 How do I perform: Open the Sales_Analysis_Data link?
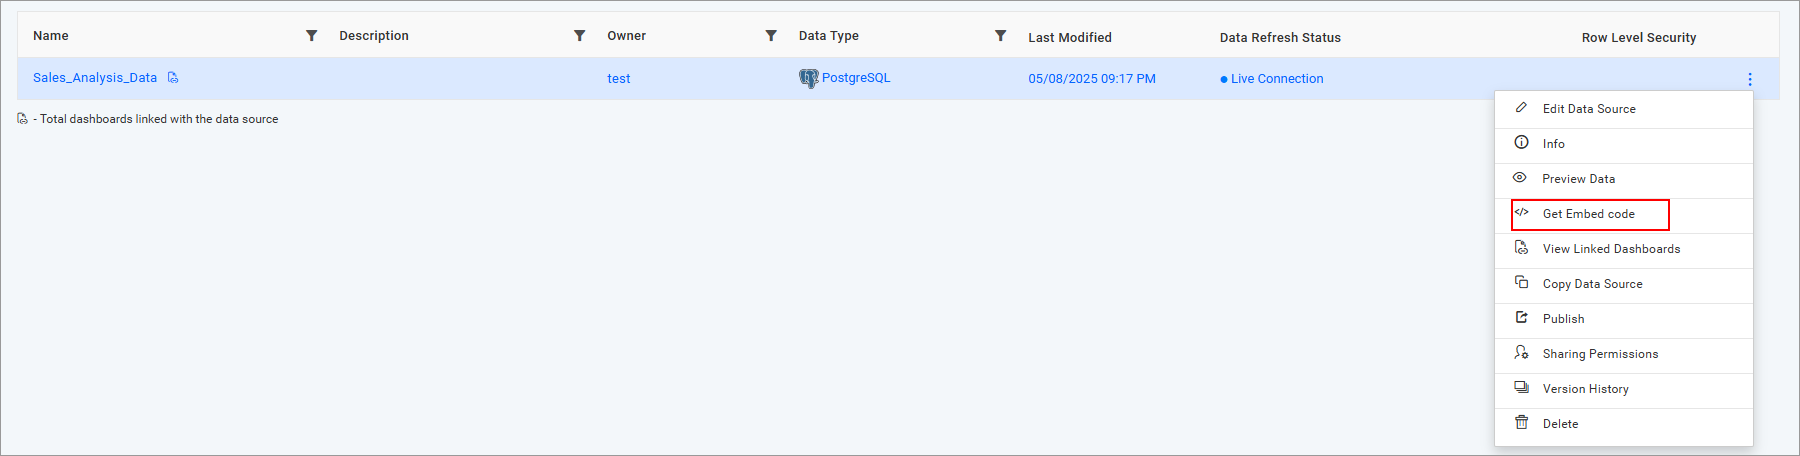pos(95,78)
